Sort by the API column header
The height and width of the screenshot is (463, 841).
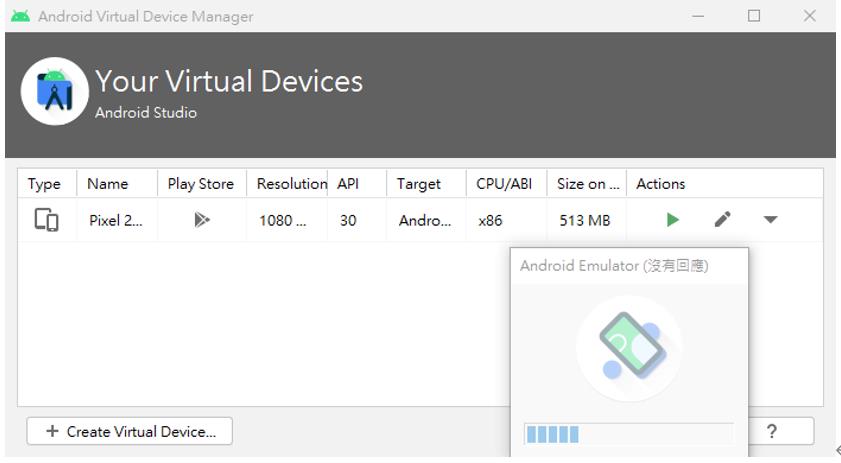coord(348,184)
